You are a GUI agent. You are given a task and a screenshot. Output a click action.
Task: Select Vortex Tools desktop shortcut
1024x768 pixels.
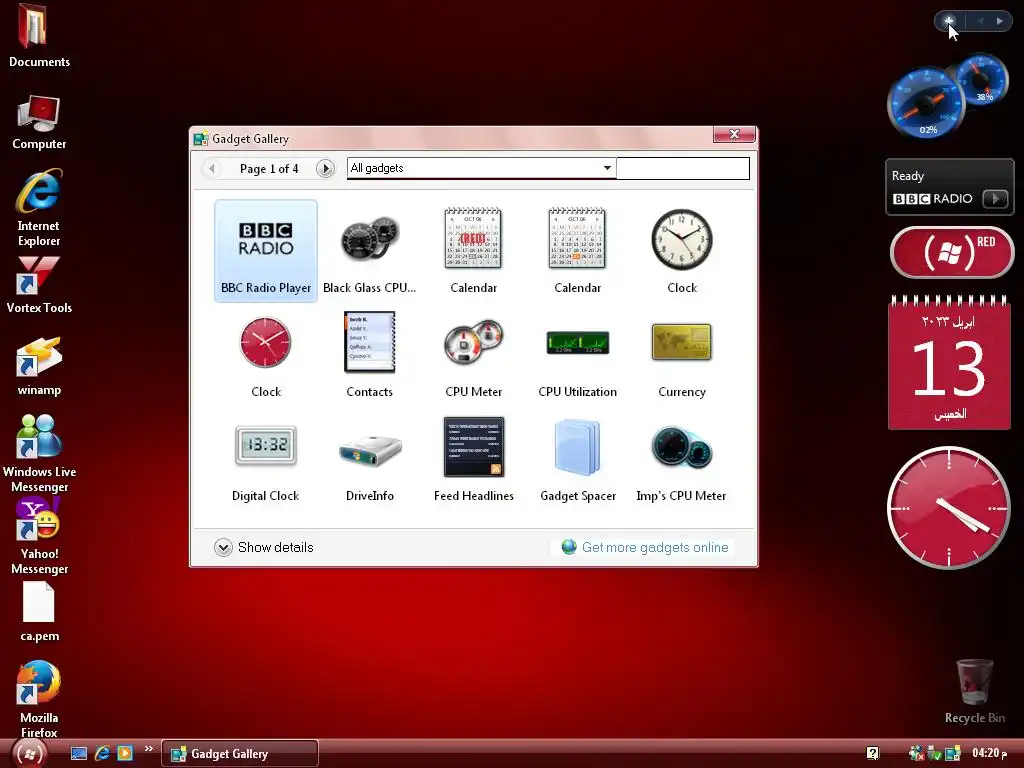pyautogui.click(x=39, y=285)
